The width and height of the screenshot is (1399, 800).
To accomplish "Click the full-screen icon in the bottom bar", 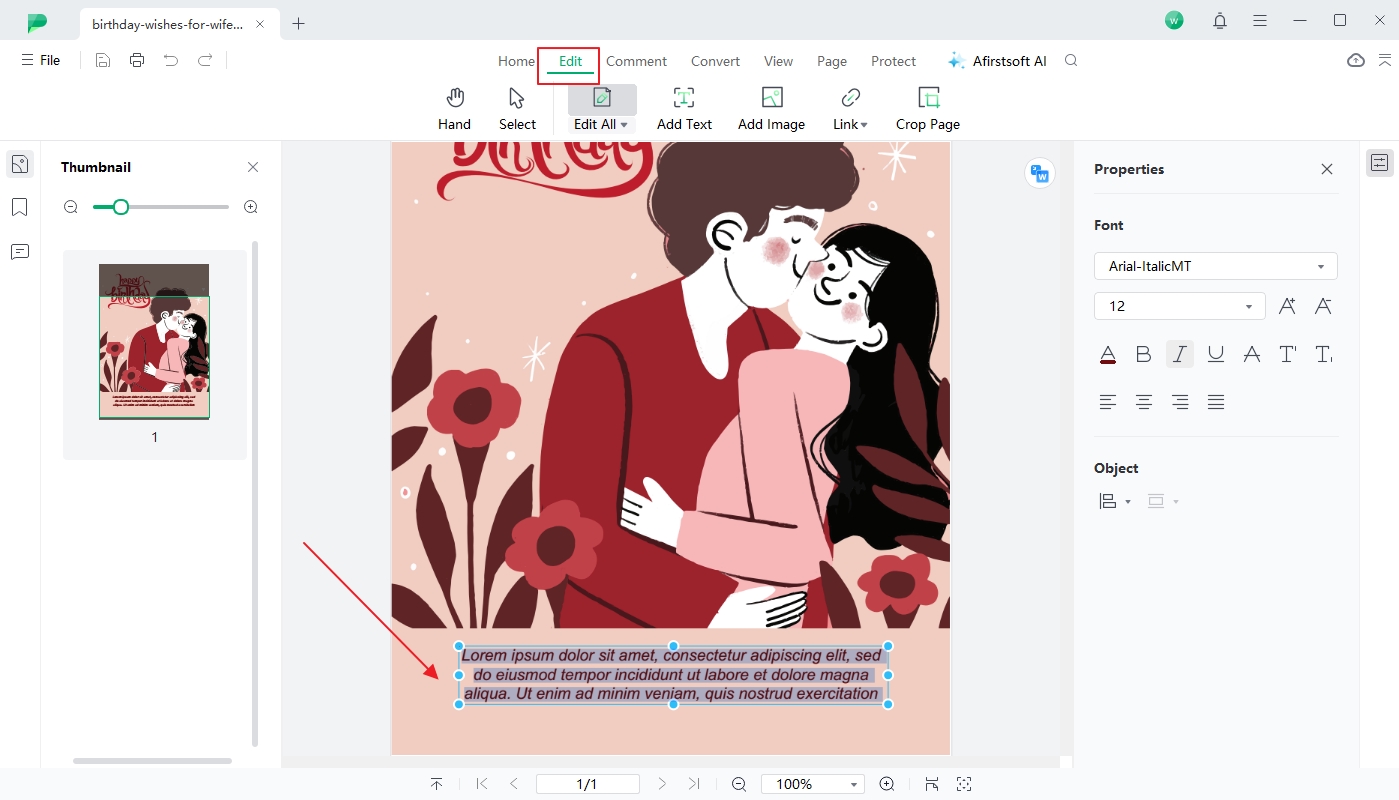I will [964, 784].
